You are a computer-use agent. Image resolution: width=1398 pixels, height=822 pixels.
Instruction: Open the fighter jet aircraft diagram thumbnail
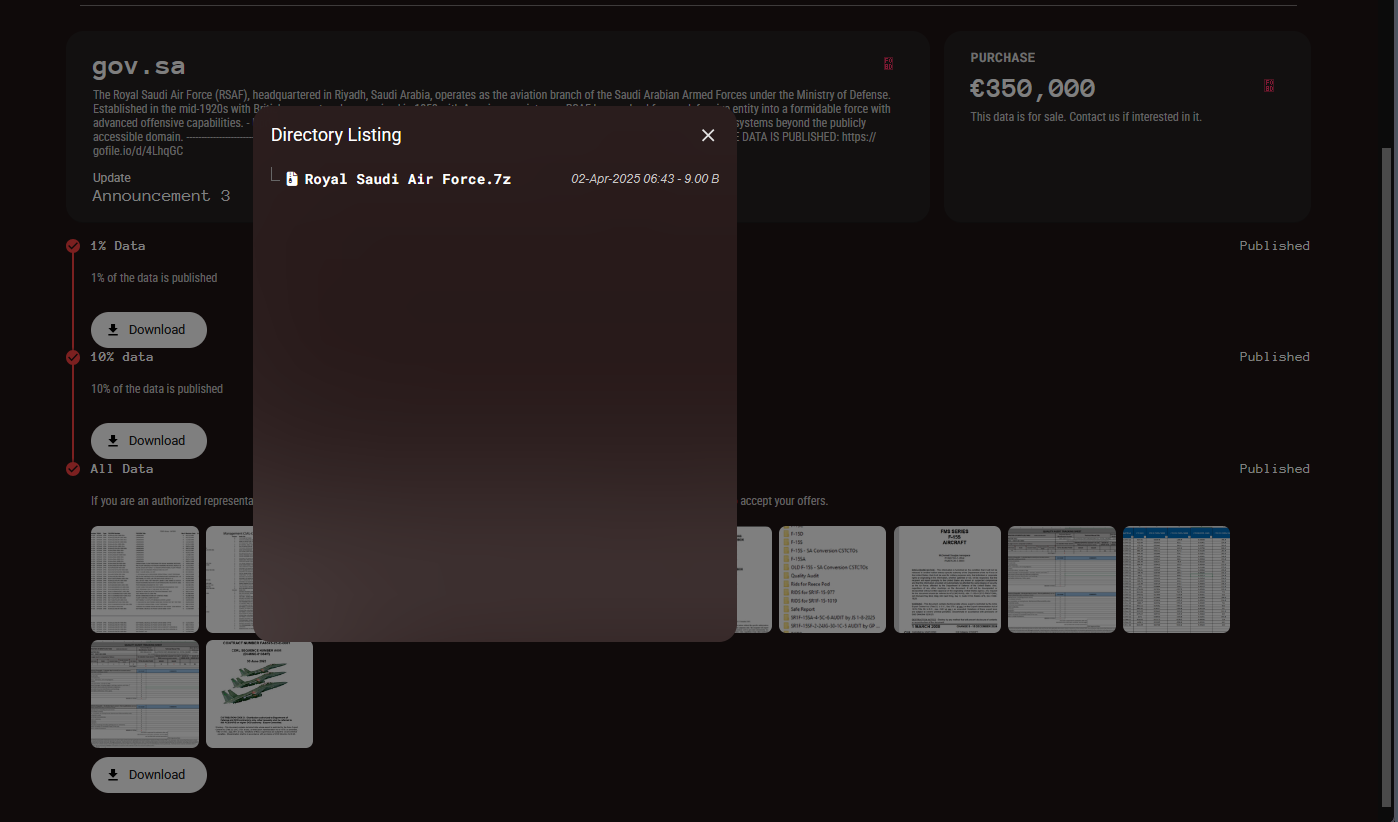[x=259, y=694]
